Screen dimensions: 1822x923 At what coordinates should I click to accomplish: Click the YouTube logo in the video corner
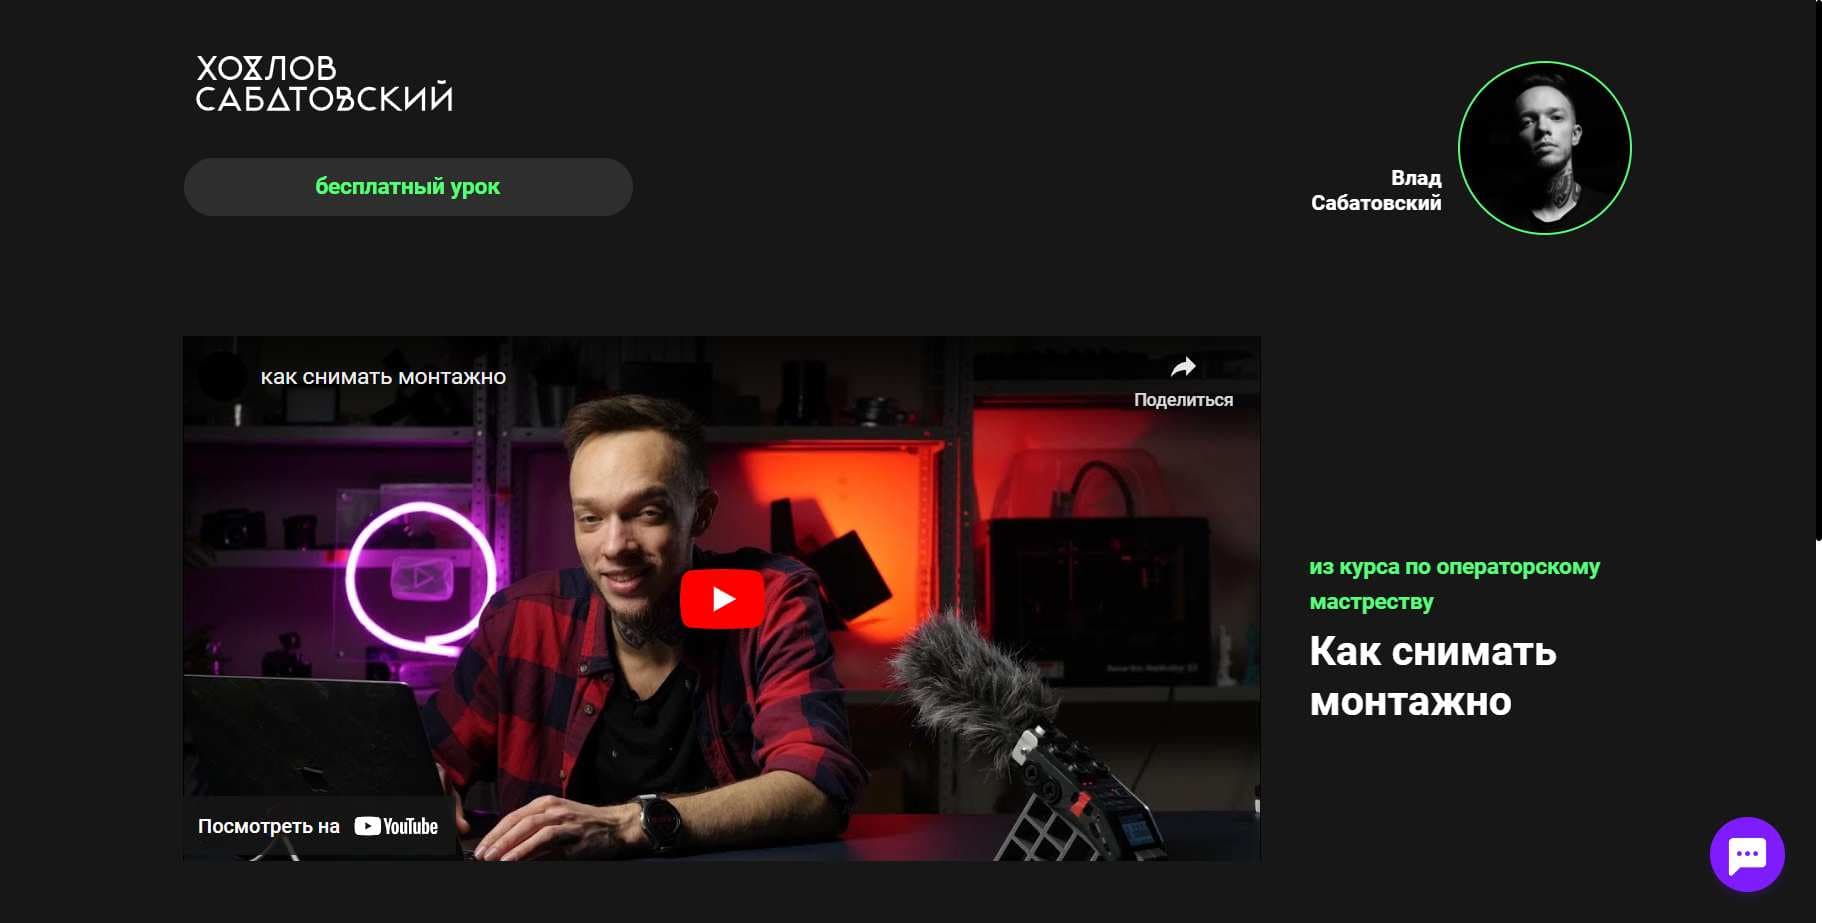tap(396, 826)
